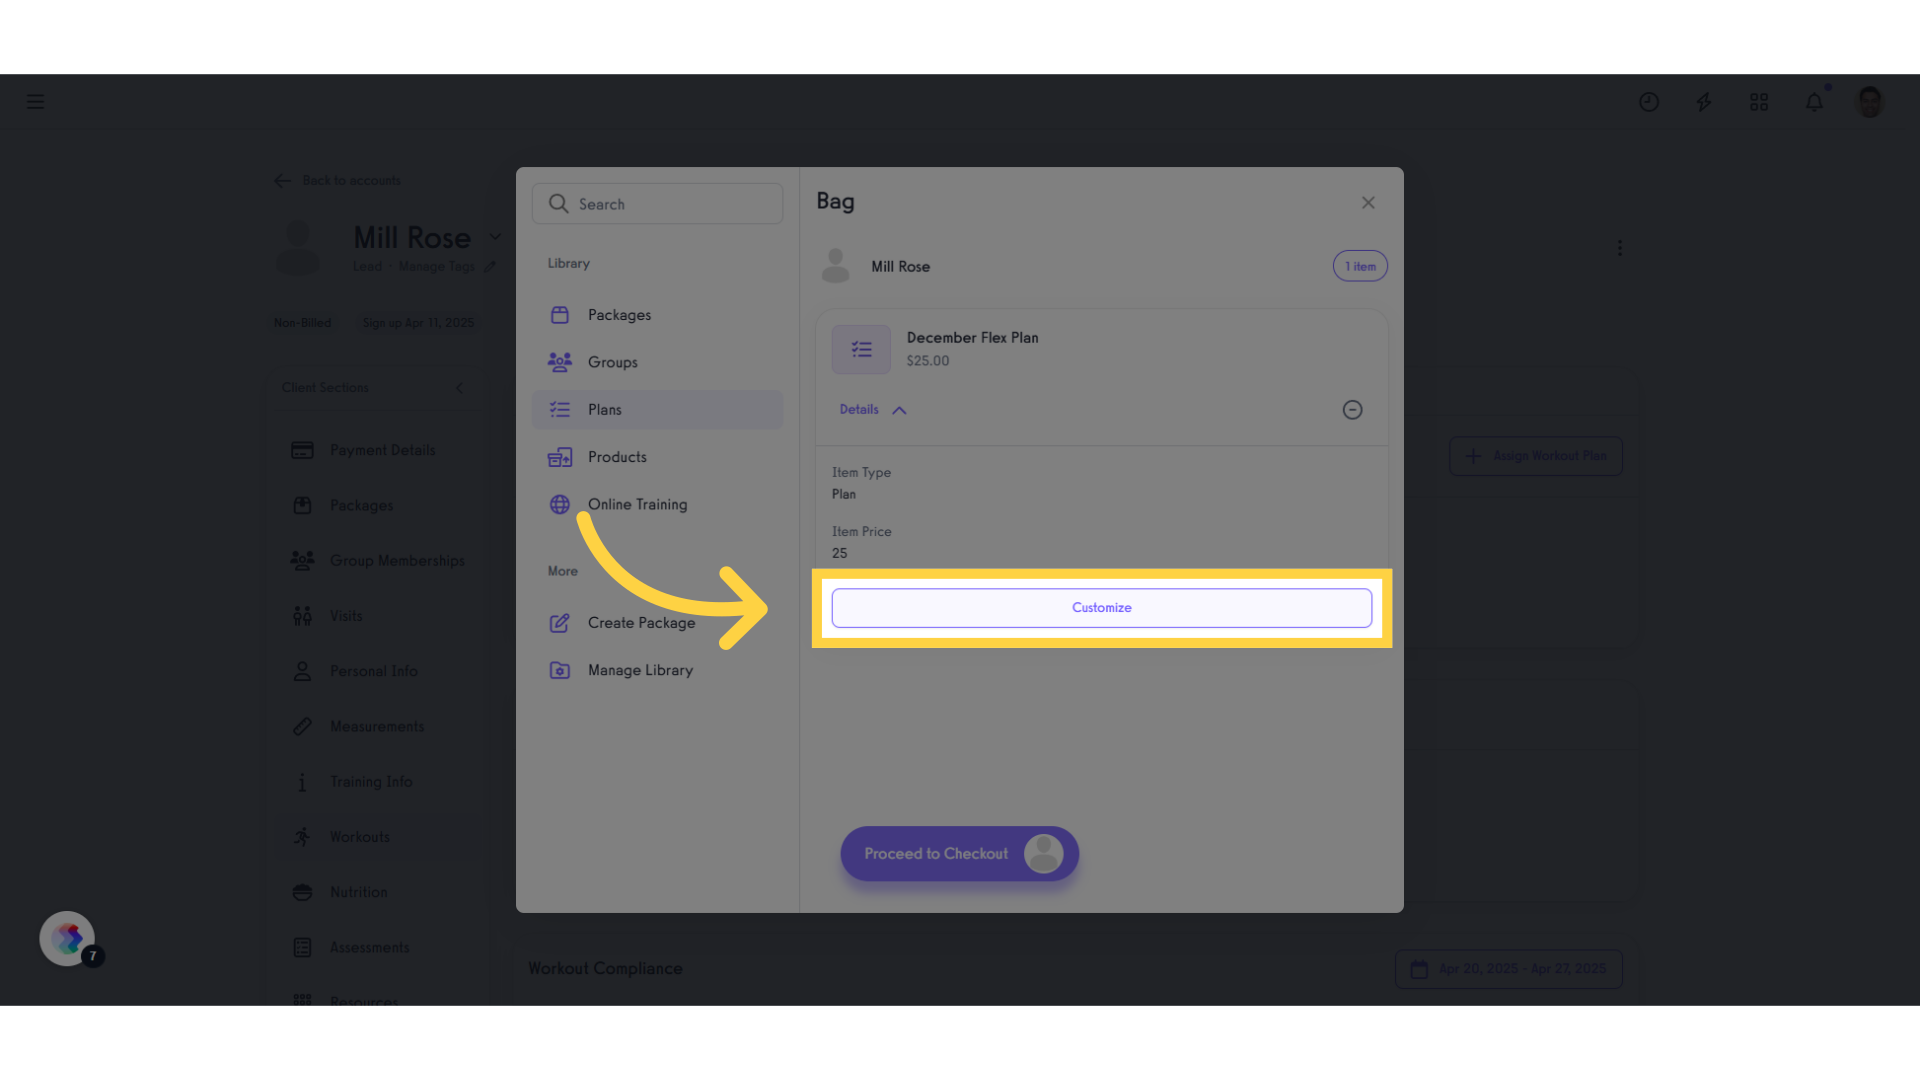Viewport: 1920px width, 1080px height.
Task: Click the Workouts running figure icon
Action: 302,837
